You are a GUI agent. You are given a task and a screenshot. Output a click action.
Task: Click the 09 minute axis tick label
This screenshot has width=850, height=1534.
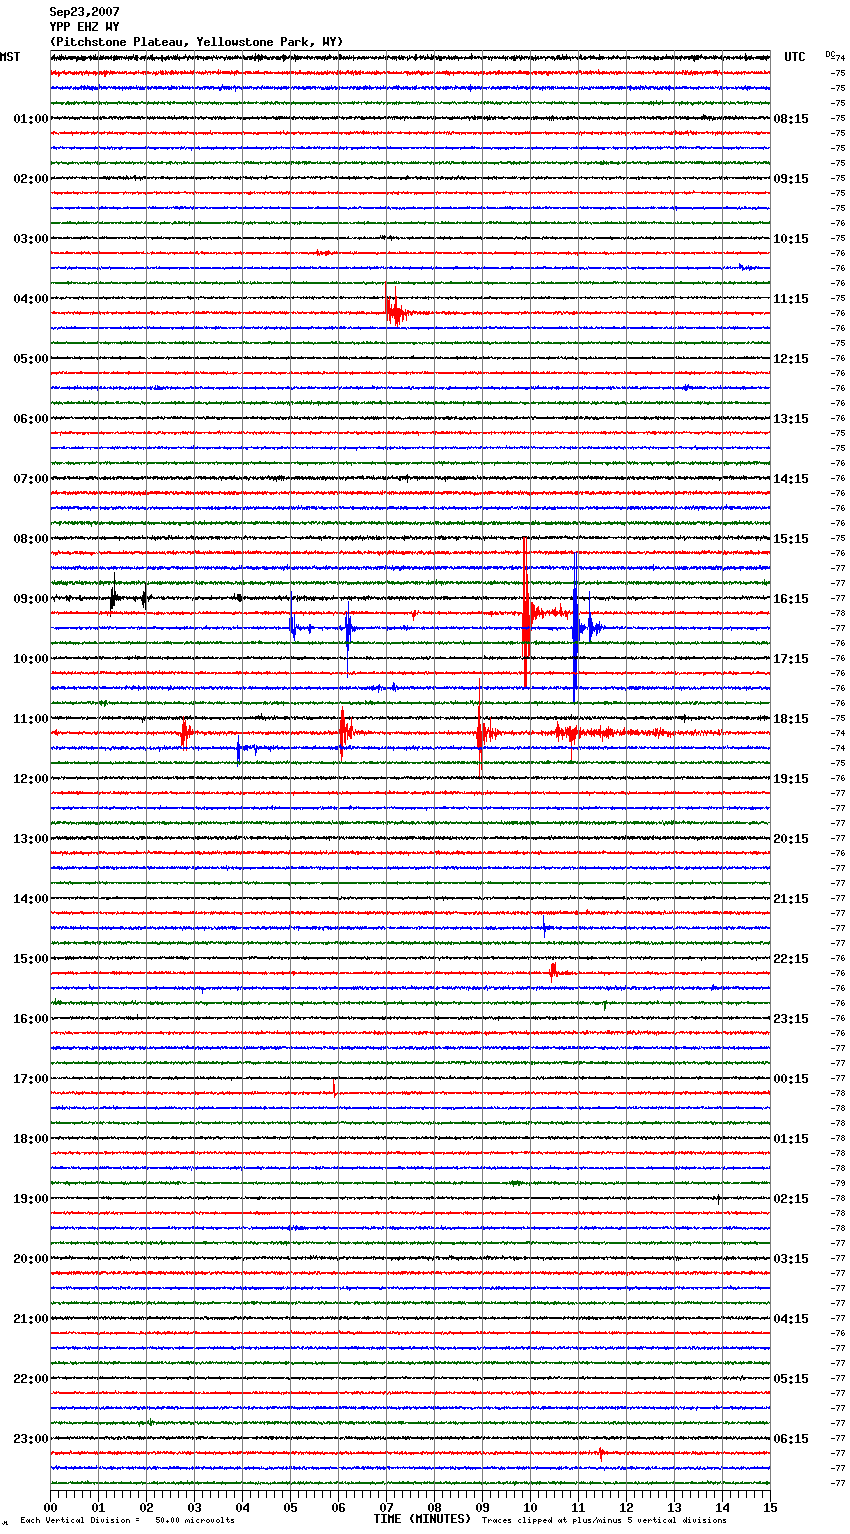[482, 1507]
